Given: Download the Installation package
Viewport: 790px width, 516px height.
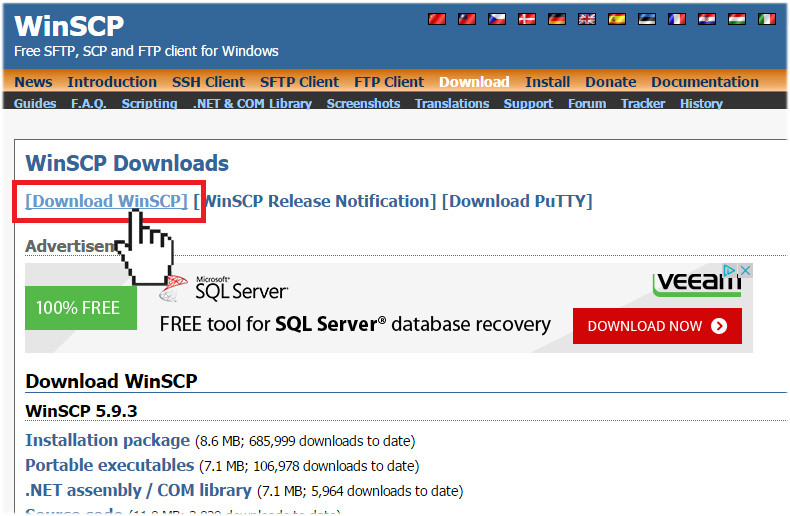Looking at the screenshot, I should click(x=107, y=440).
